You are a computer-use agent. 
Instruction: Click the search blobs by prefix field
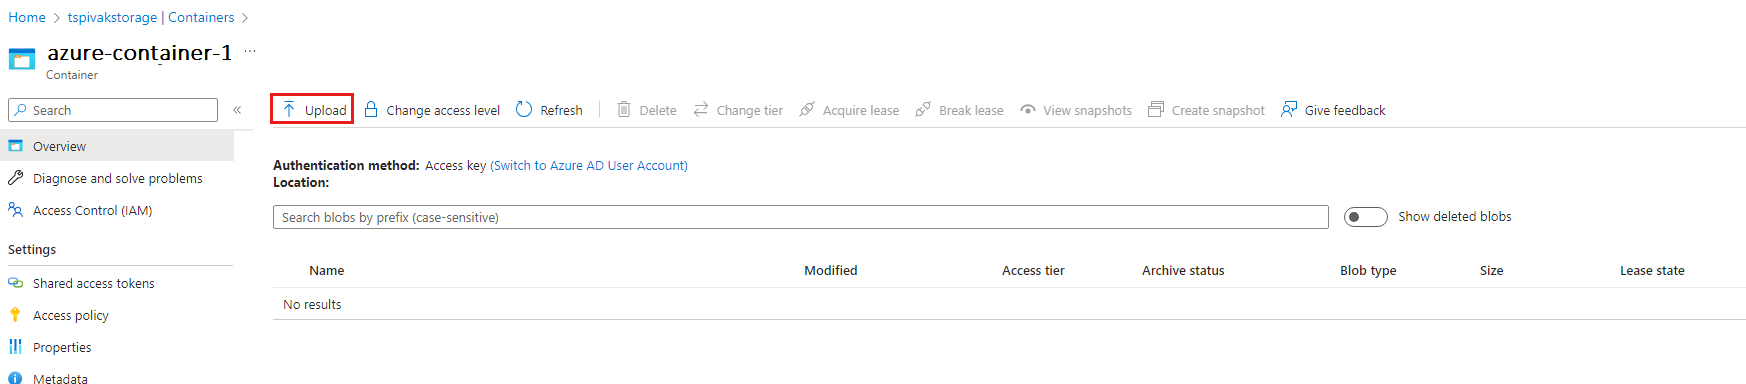(800, 217)
